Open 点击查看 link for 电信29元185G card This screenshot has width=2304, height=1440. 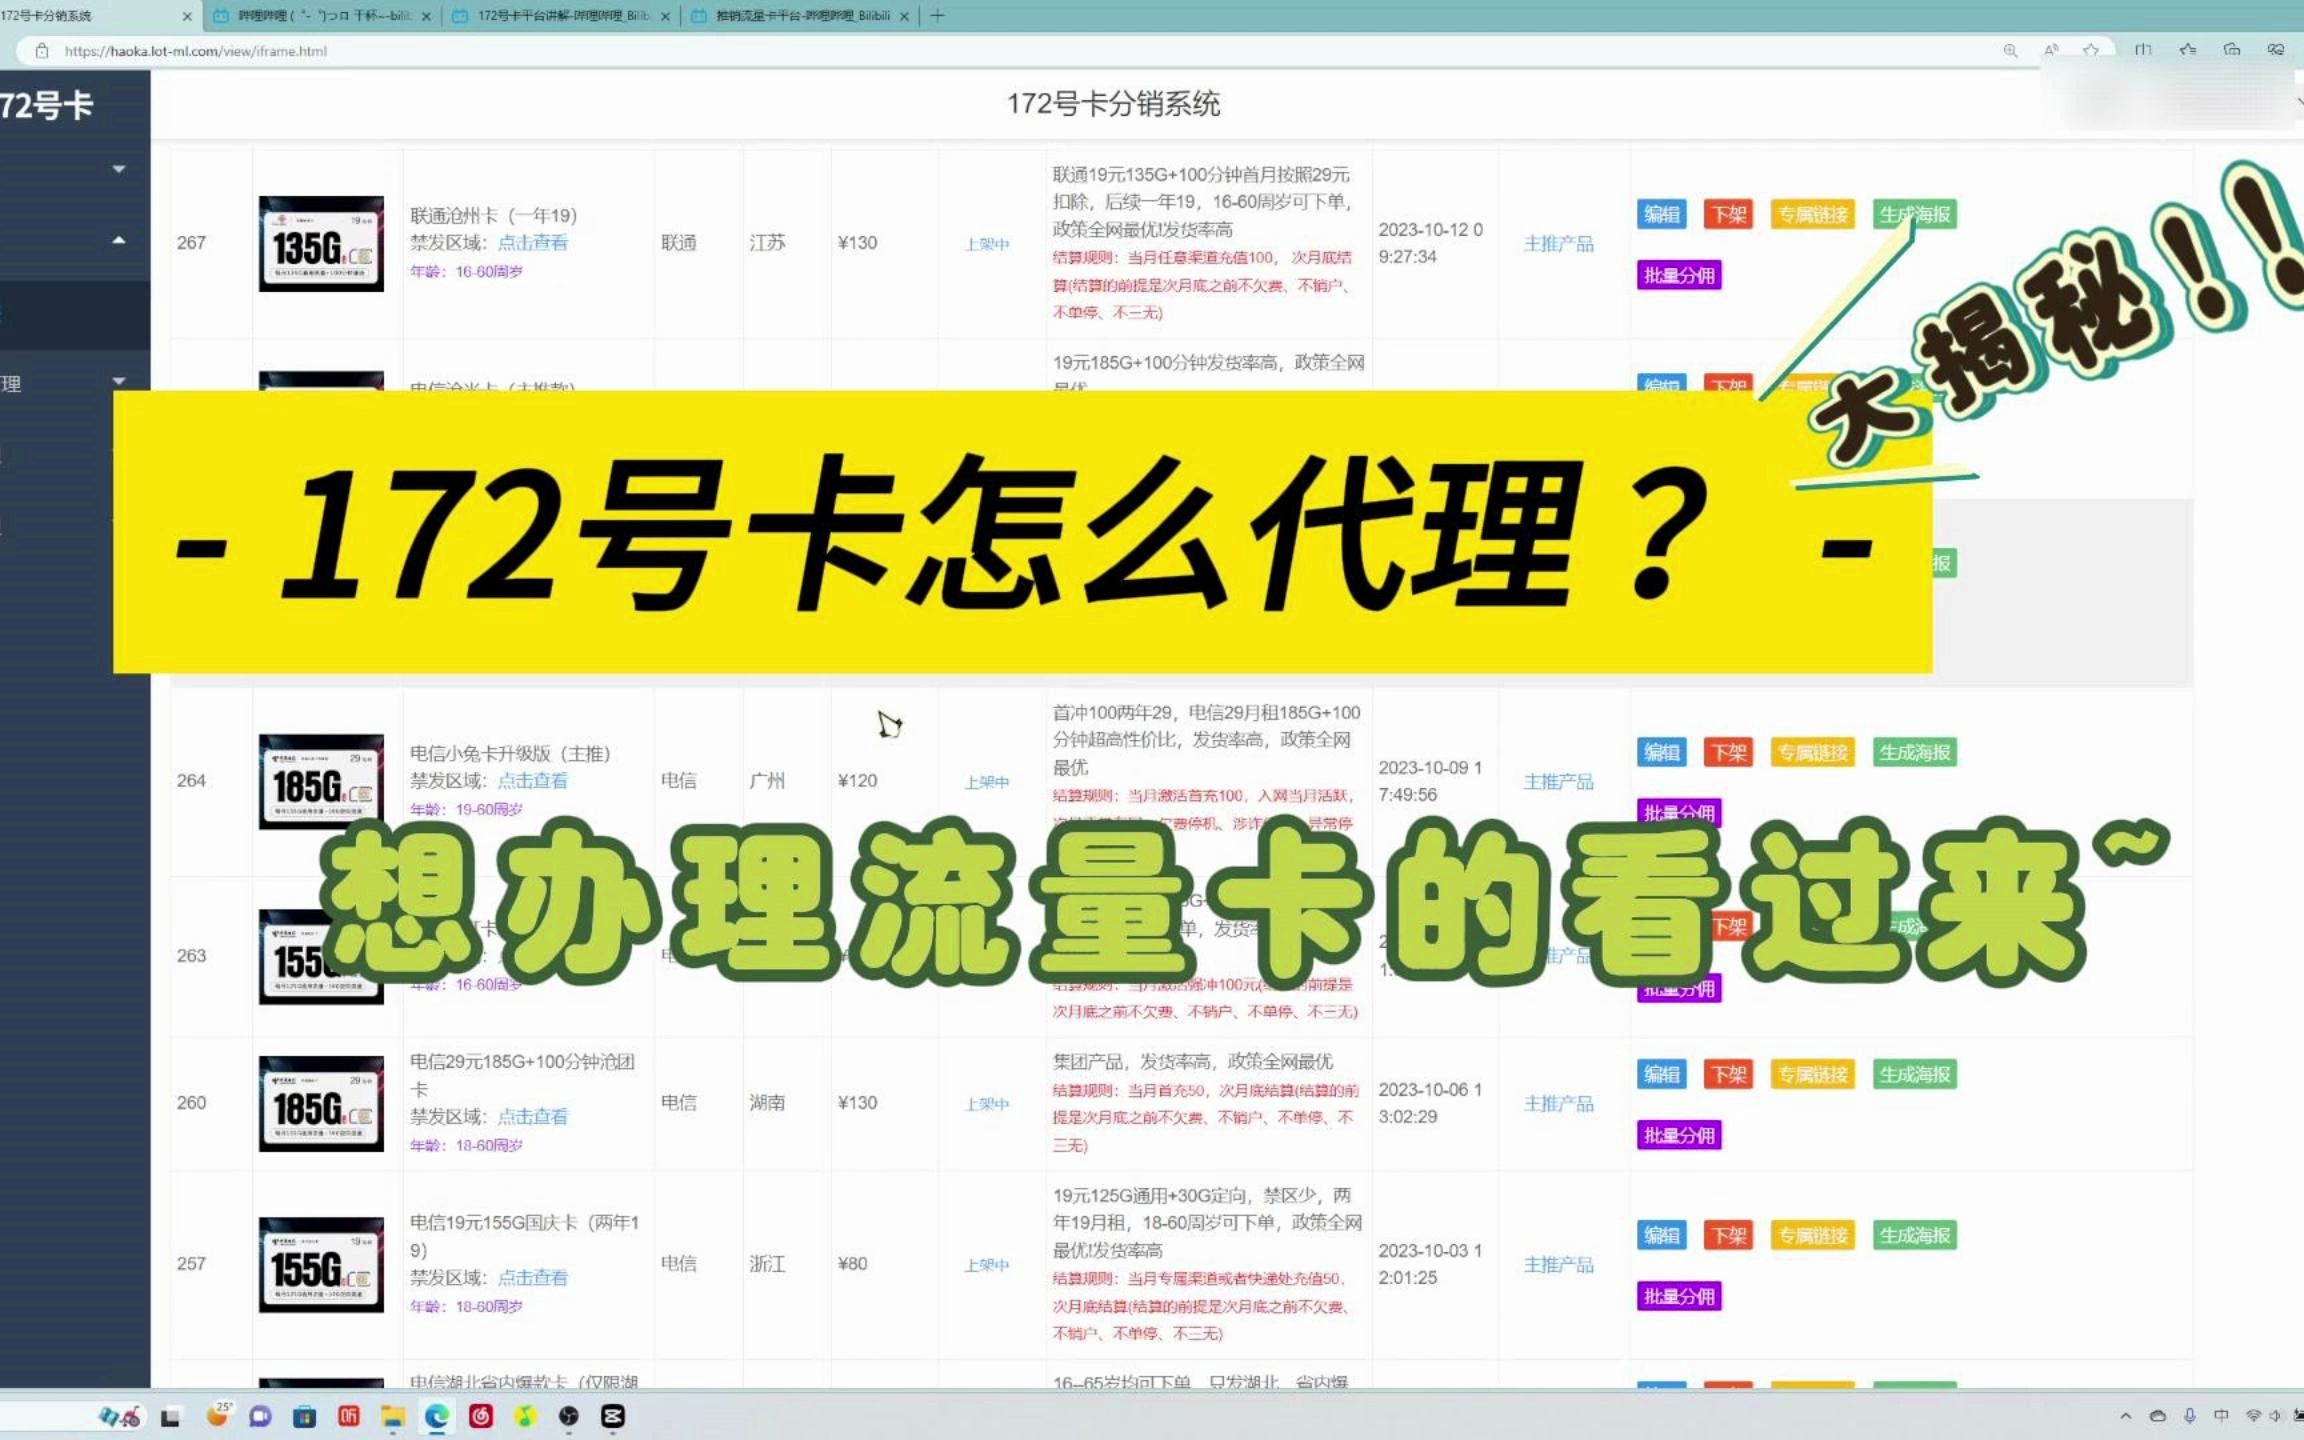click(x=532, y=1116)
